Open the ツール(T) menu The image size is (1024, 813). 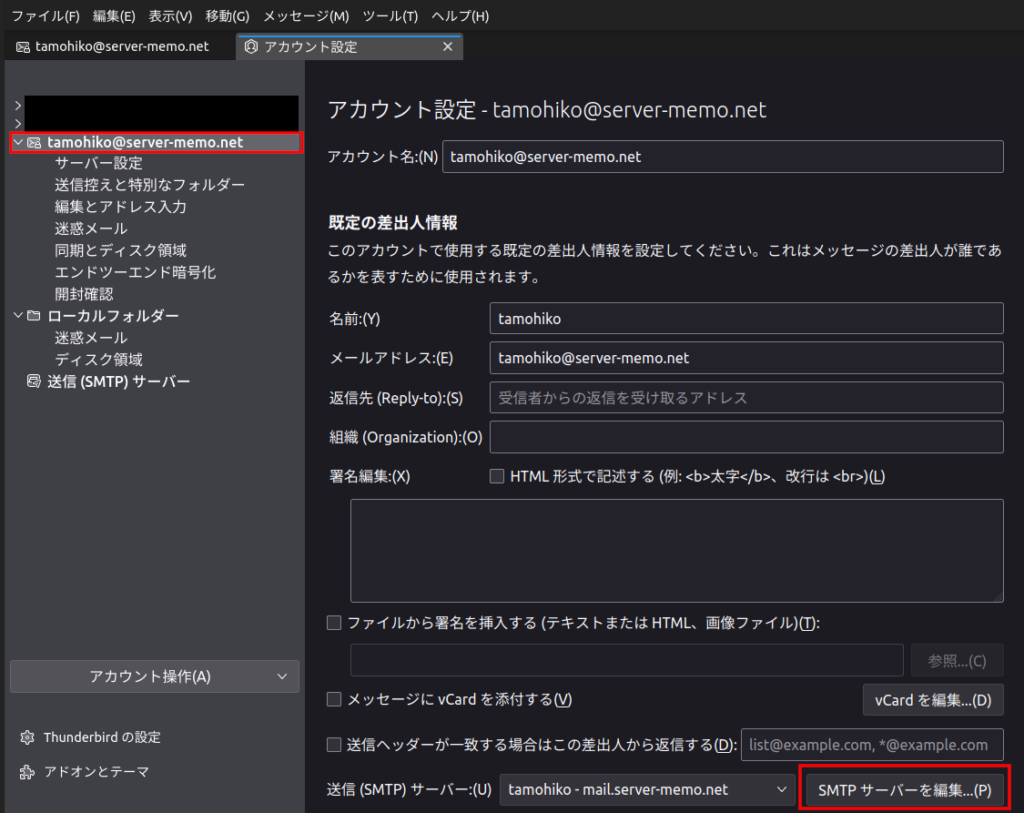click(x=389, y=15)
